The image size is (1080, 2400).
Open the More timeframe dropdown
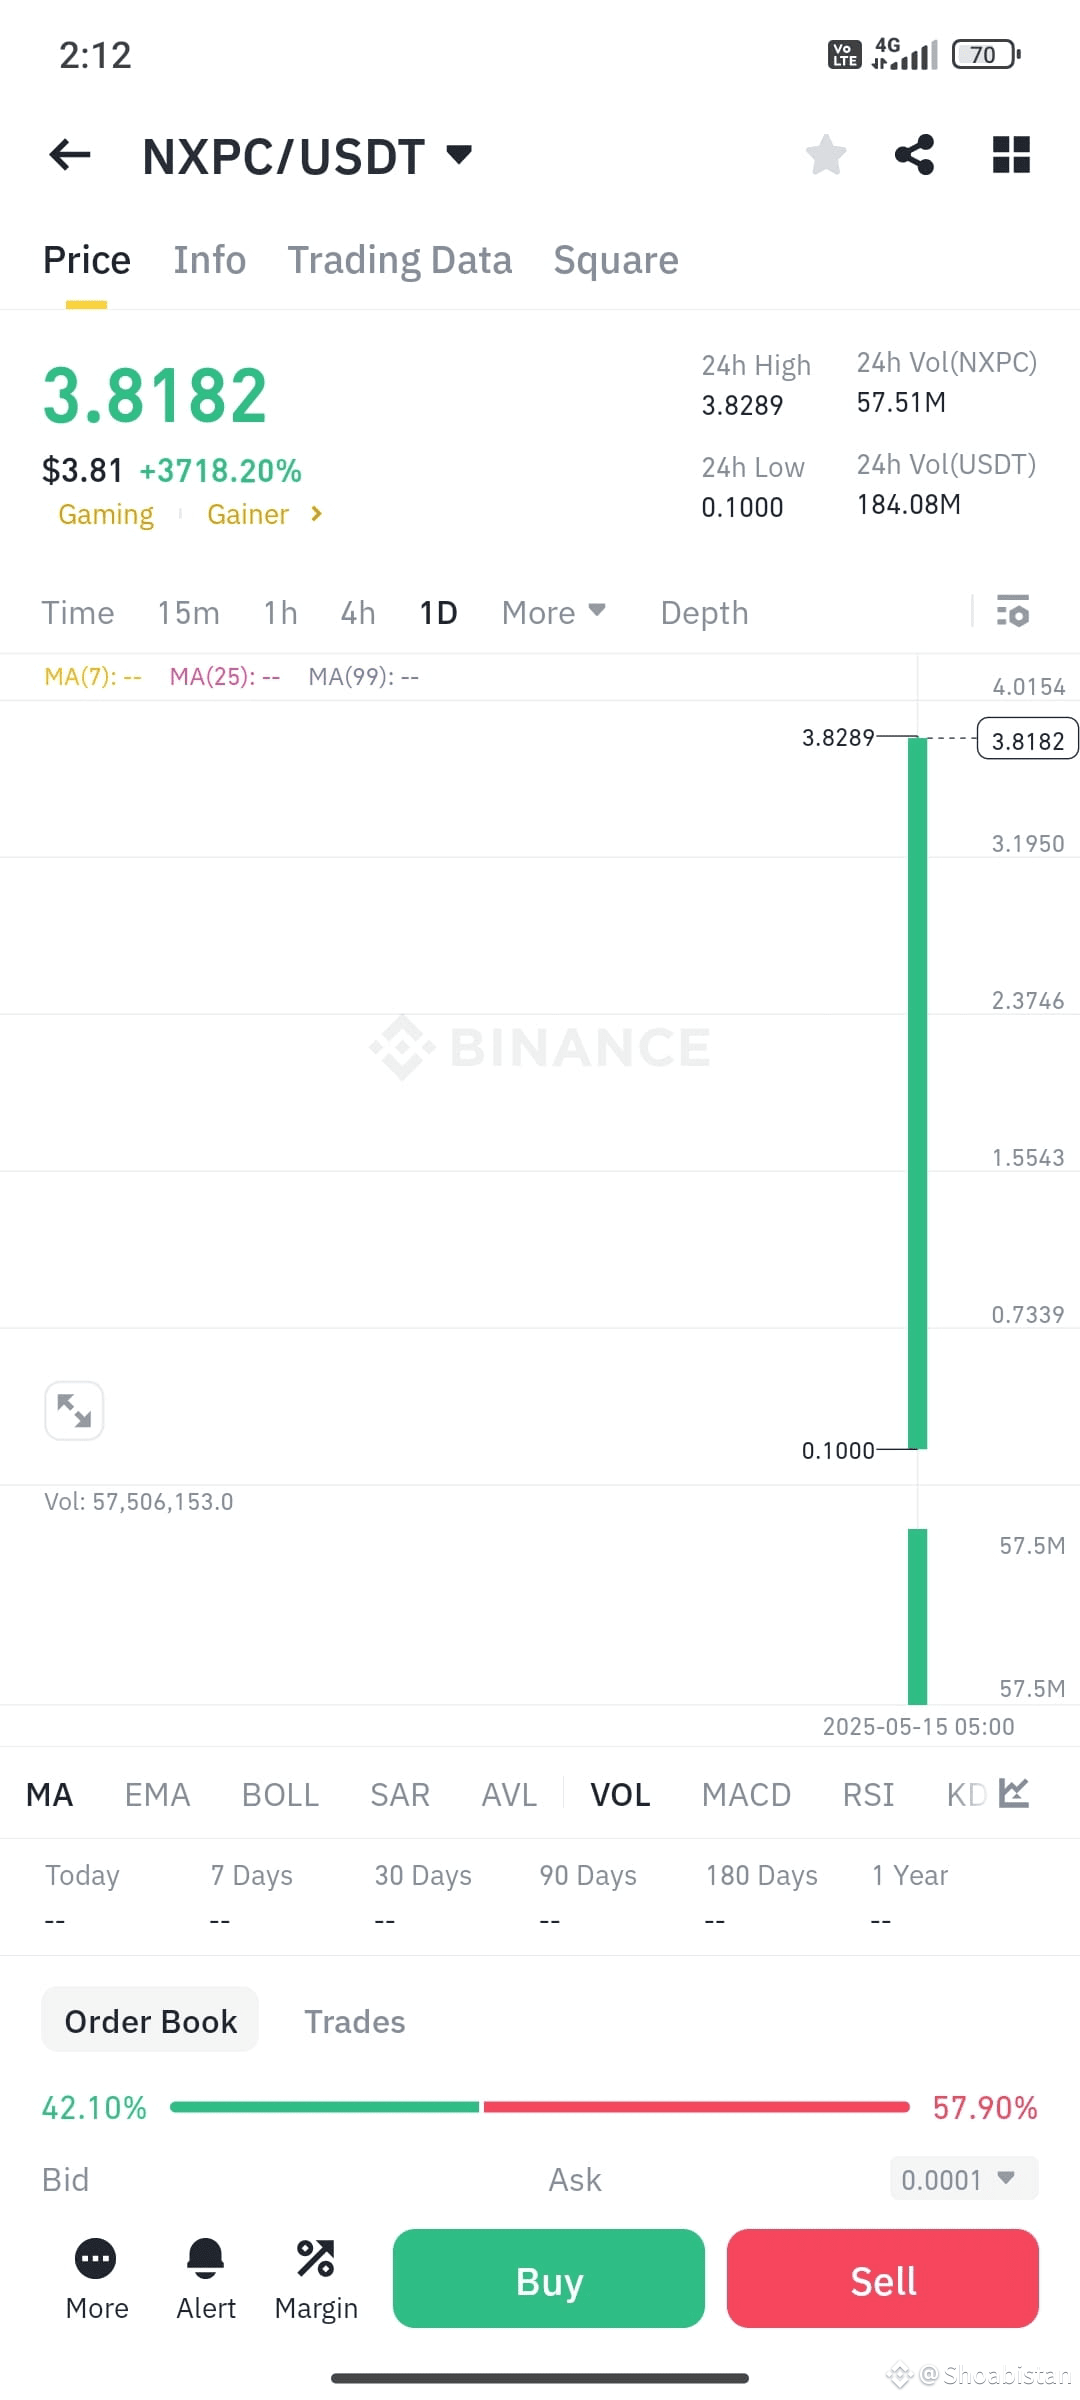[x=554, y=612]
